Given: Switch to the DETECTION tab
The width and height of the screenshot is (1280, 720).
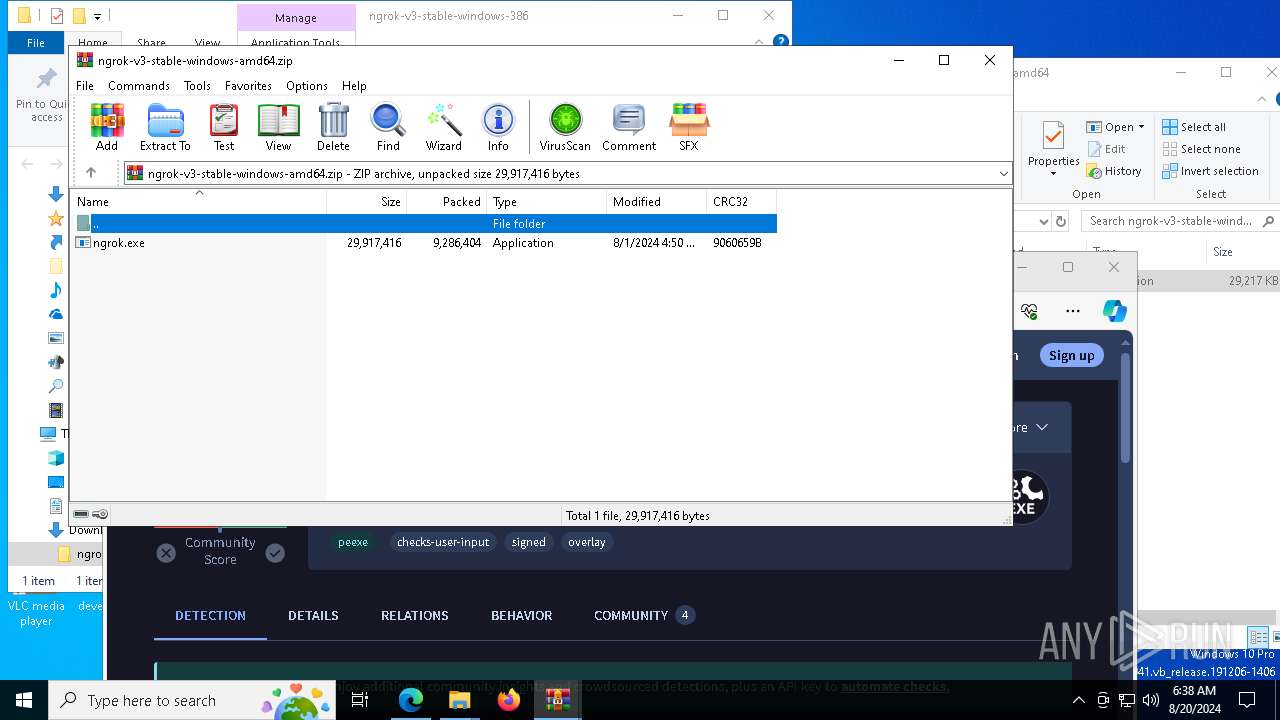Looking at the screenshot, I should (x=210, y=615).
